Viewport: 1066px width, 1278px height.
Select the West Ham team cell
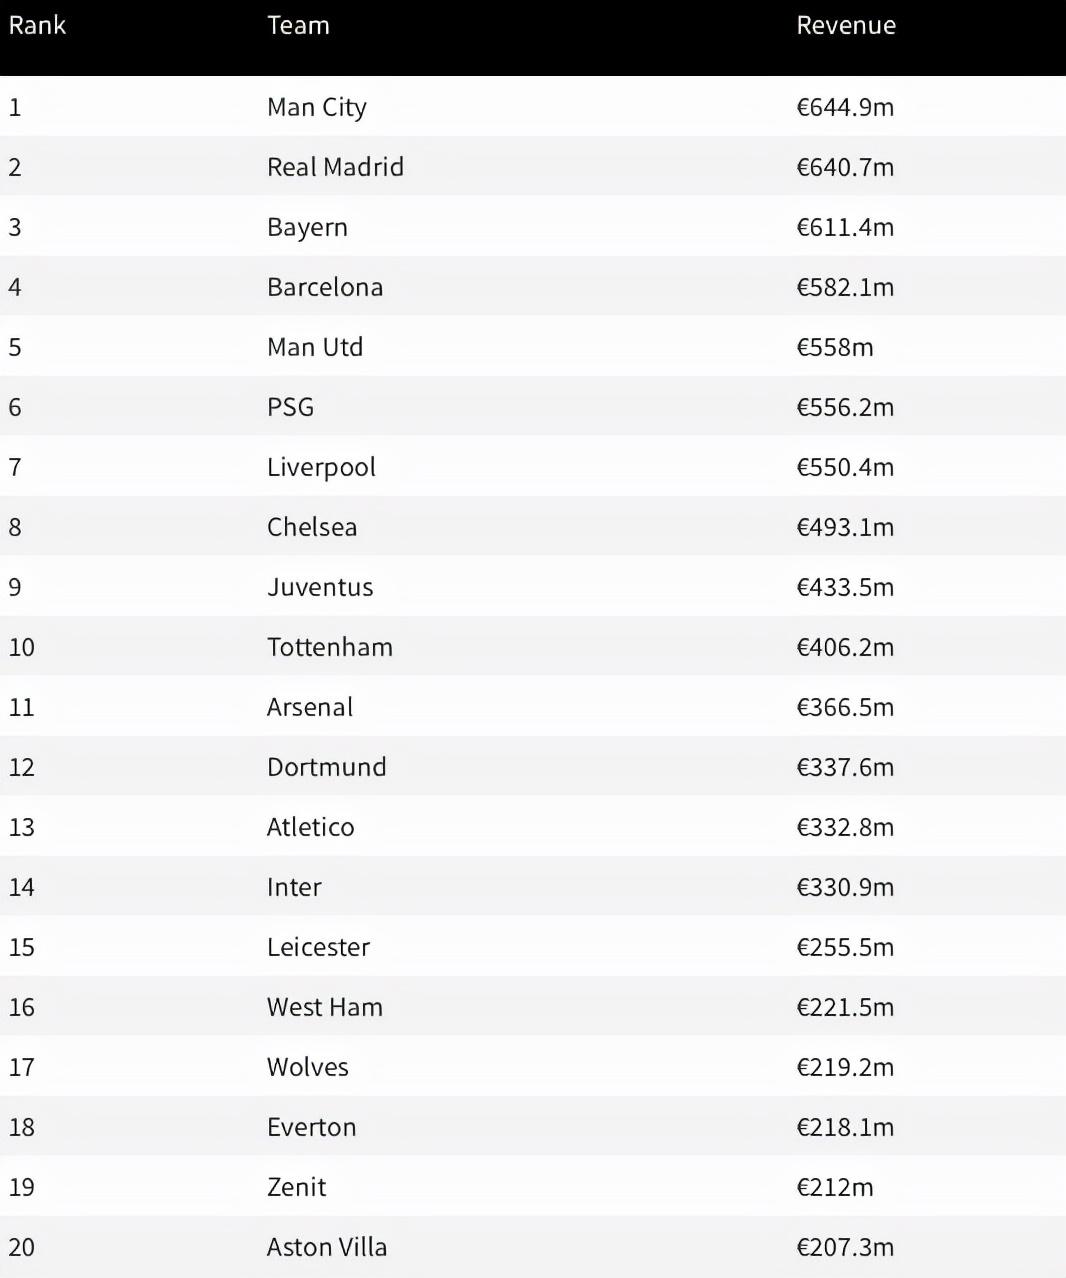[x=325, y=1007]
